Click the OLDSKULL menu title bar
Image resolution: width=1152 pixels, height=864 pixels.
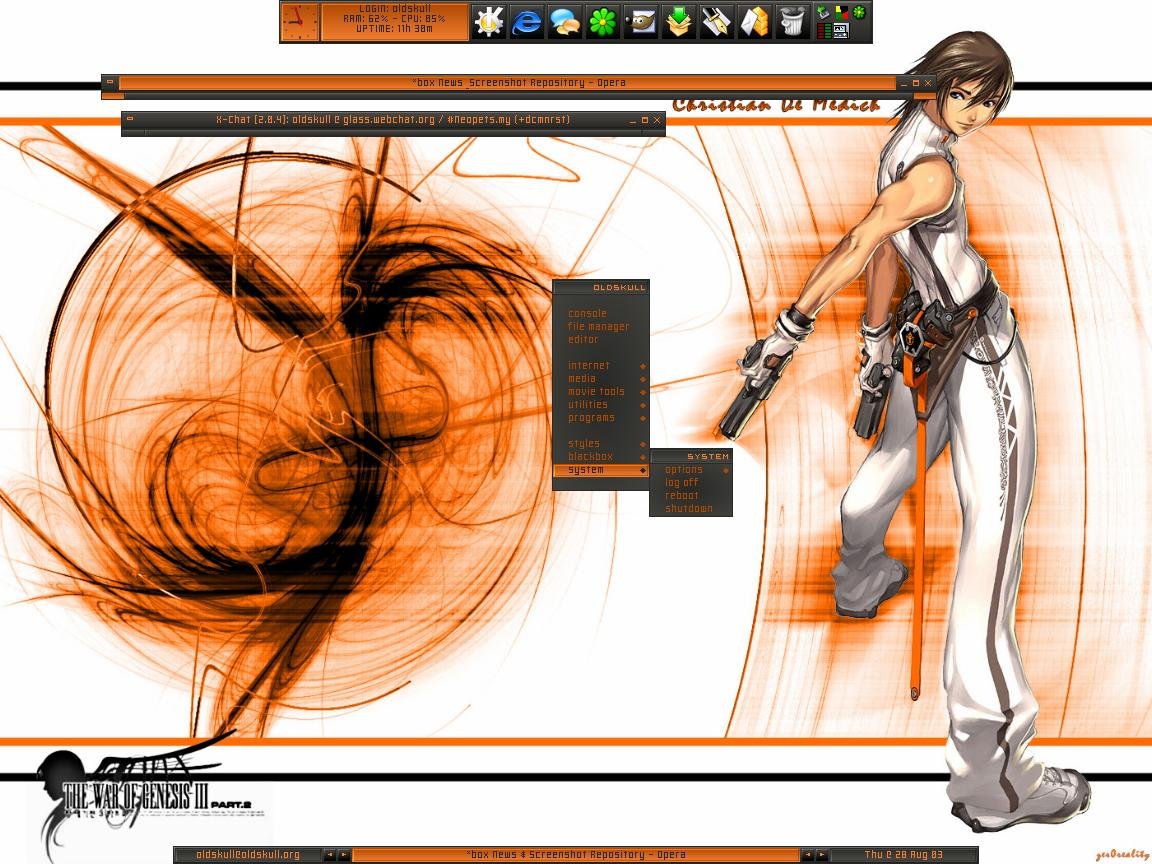(x=601, y=287)
